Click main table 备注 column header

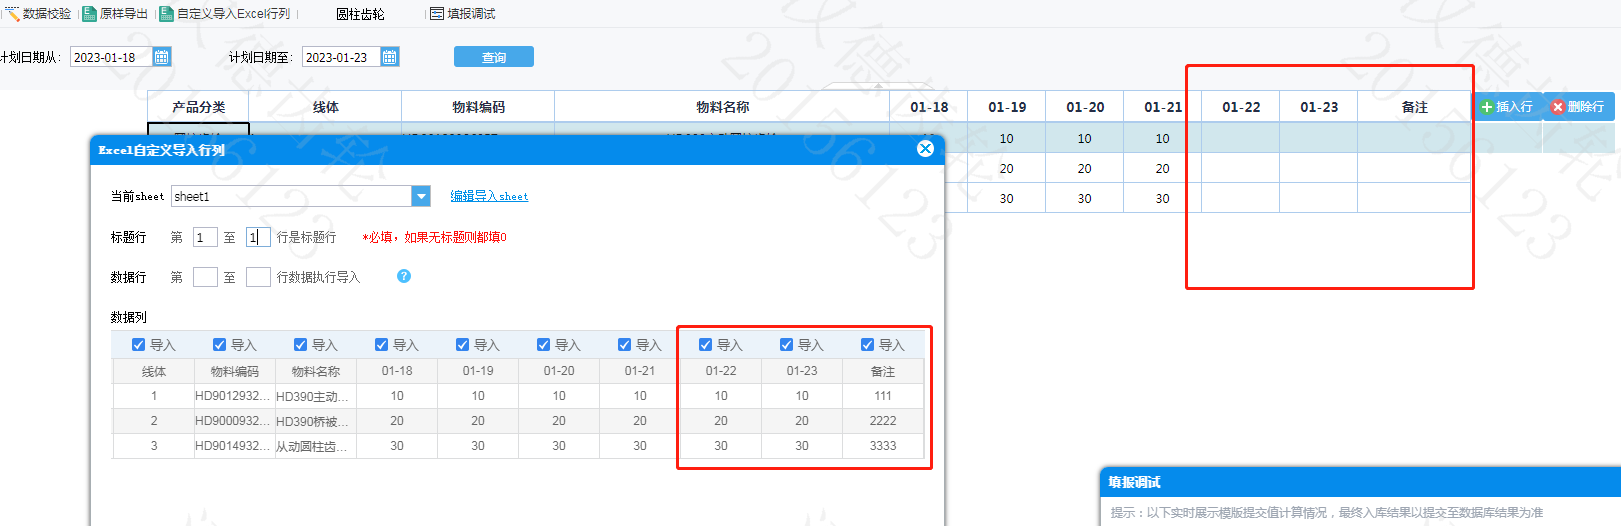pos(1414,107)
